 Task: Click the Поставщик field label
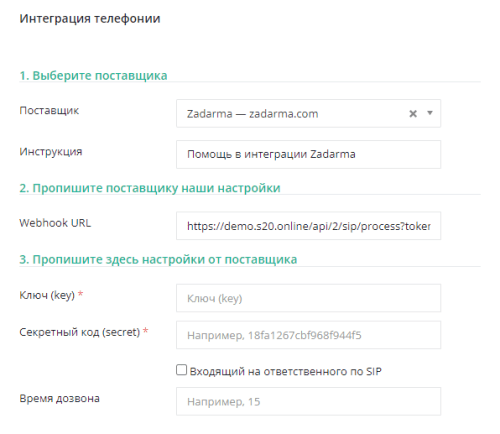(49, 110)
